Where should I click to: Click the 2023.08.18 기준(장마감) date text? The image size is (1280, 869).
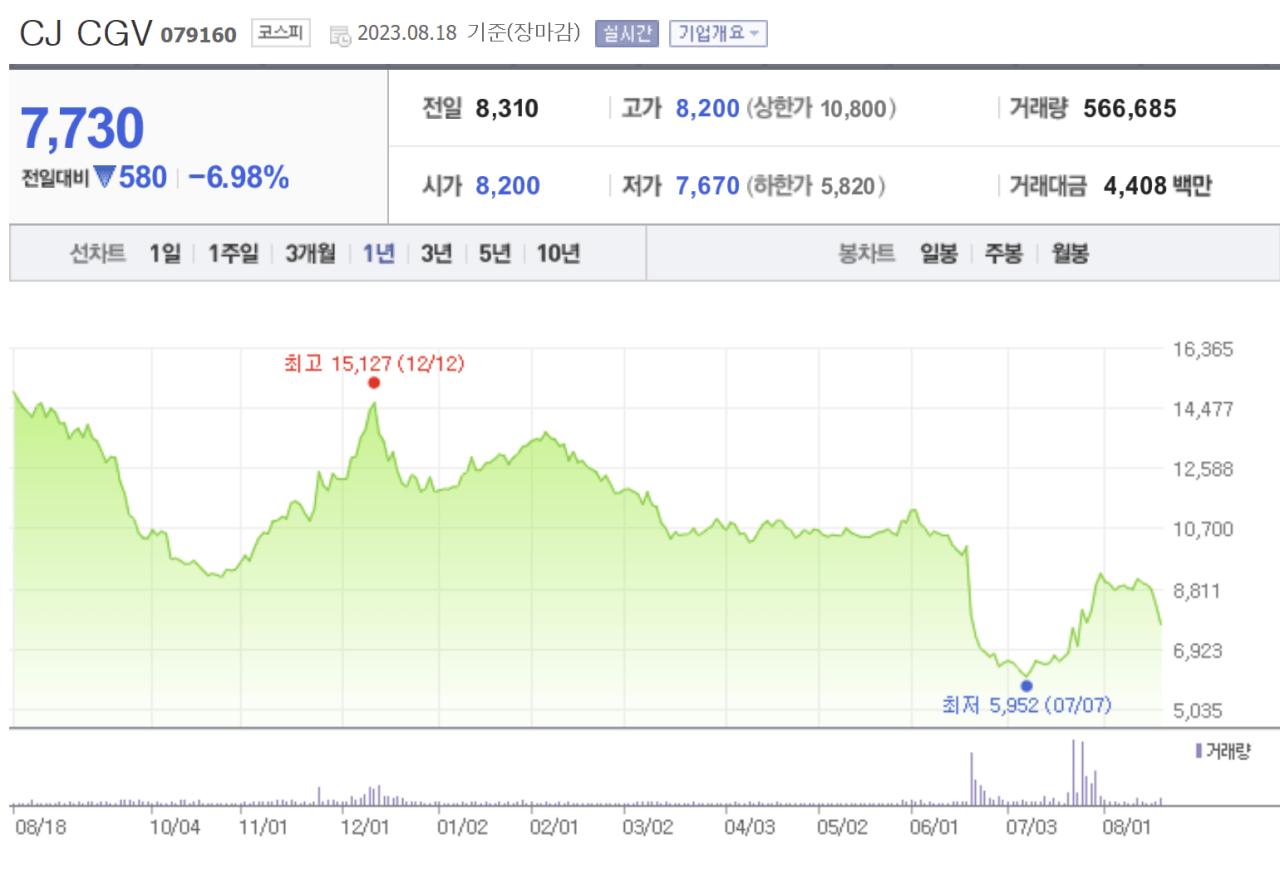468,33
